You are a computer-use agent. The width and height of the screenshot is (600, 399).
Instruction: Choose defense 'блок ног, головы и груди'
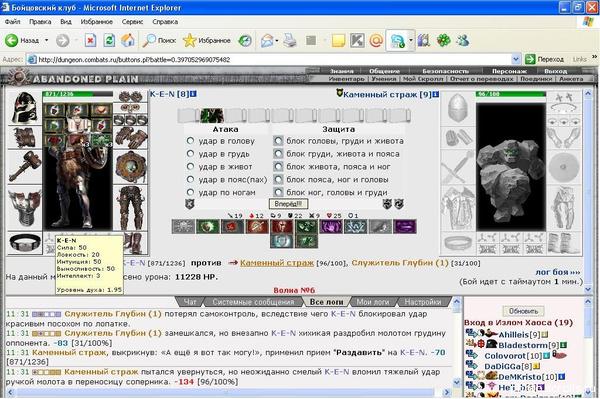coord(278,192)
